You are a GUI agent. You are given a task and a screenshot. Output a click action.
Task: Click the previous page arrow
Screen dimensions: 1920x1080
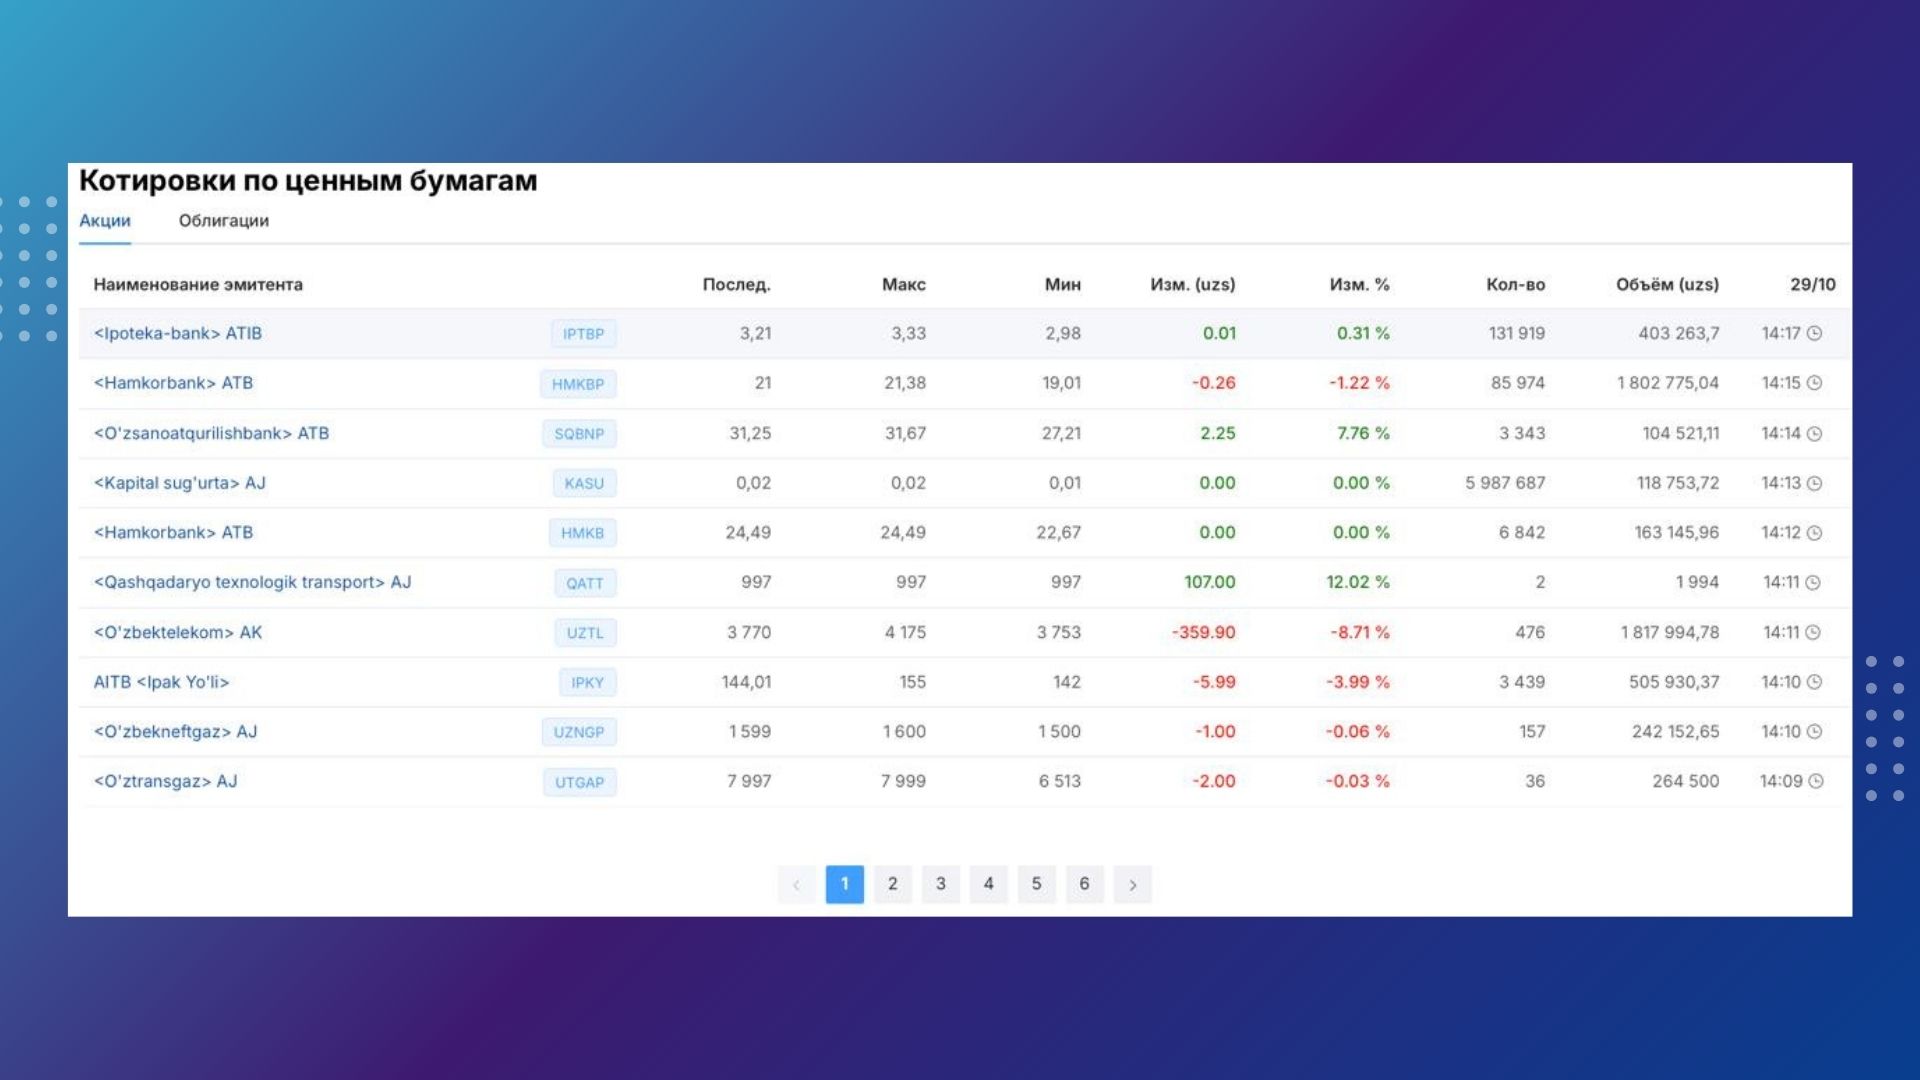pyautogui.click(x=797, y=884)
